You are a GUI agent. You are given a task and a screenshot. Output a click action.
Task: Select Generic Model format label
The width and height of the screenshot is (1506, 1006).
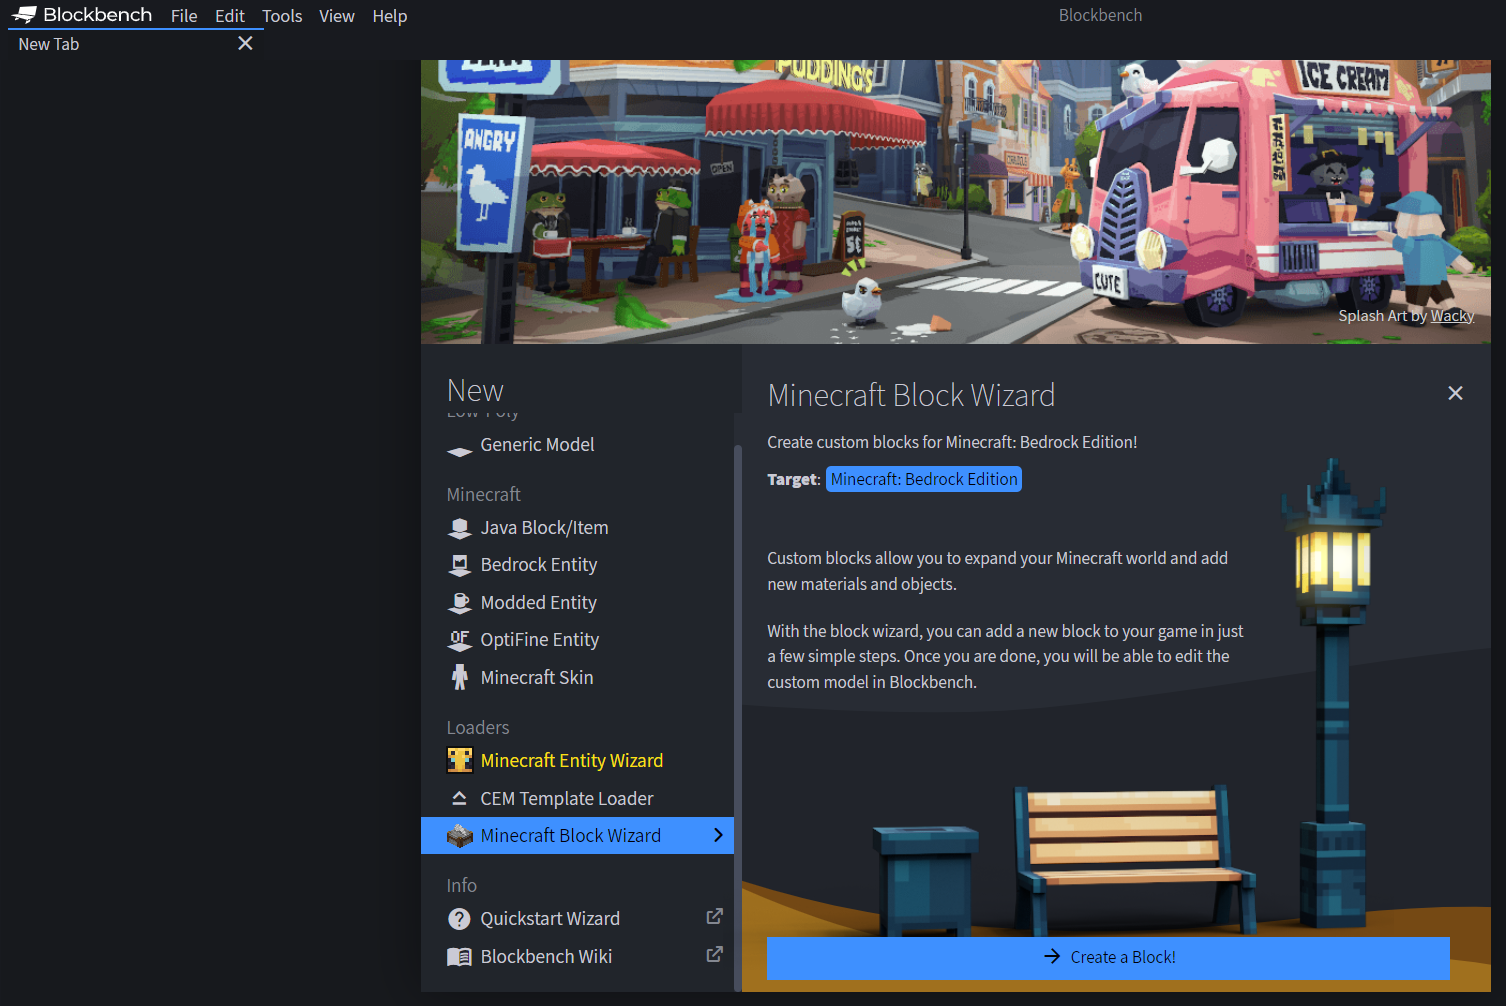[537, 445]
